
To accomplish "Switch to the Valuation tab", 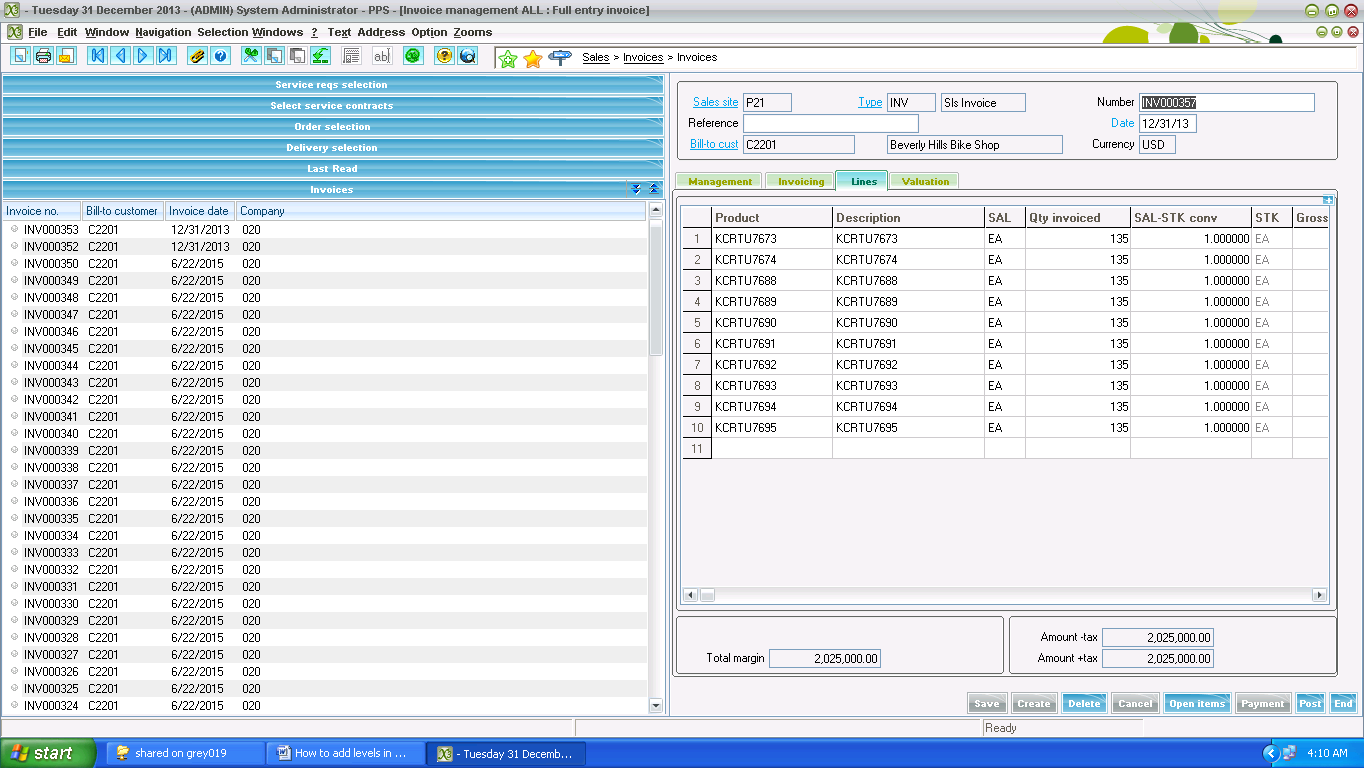I will coord(925,181).
